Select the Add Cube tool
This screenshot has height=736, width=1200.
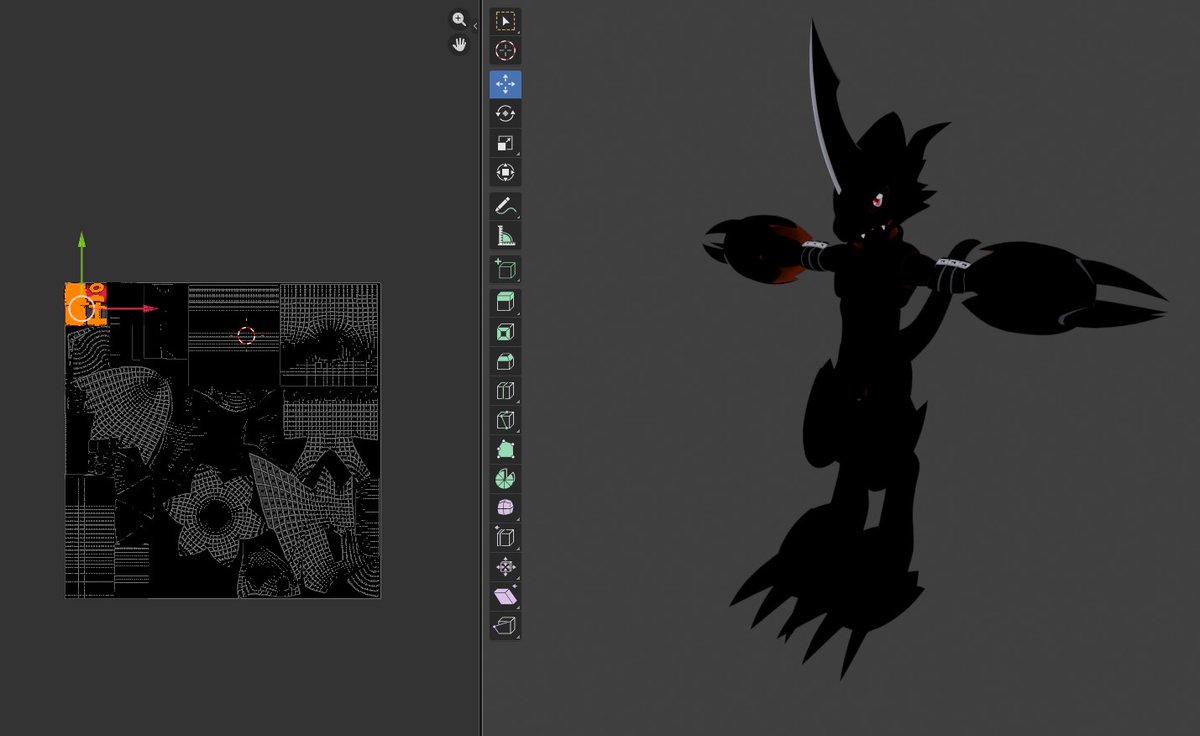pos(505,270)
